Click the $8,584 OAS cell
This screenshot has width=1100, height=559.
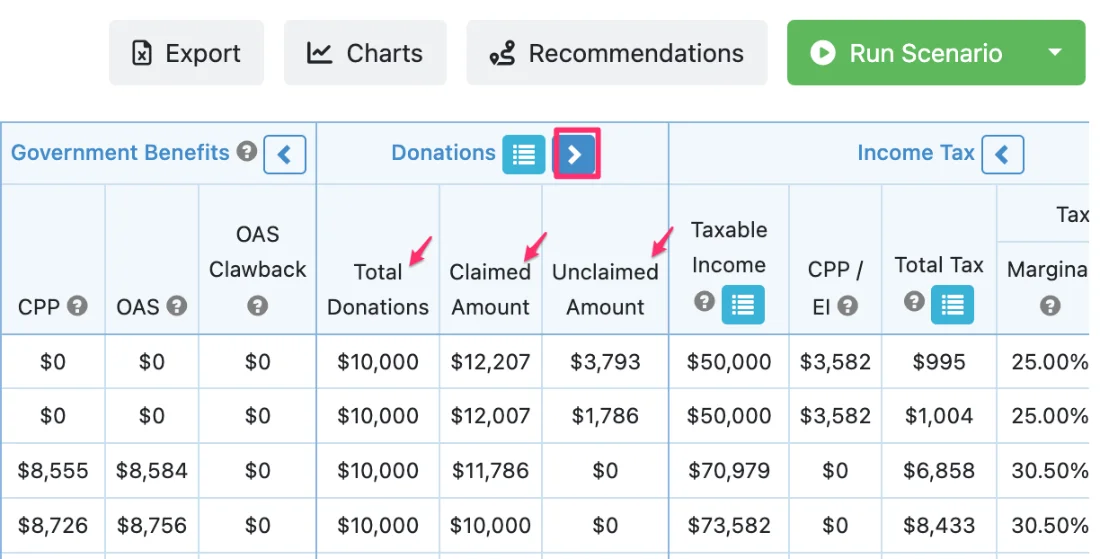[x=152, y=470]
